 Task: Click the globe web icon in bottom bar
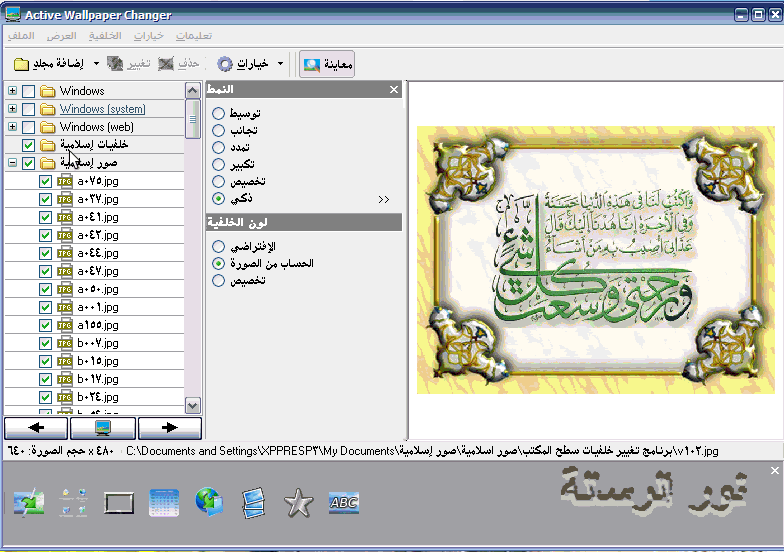[x=208, y=502]
